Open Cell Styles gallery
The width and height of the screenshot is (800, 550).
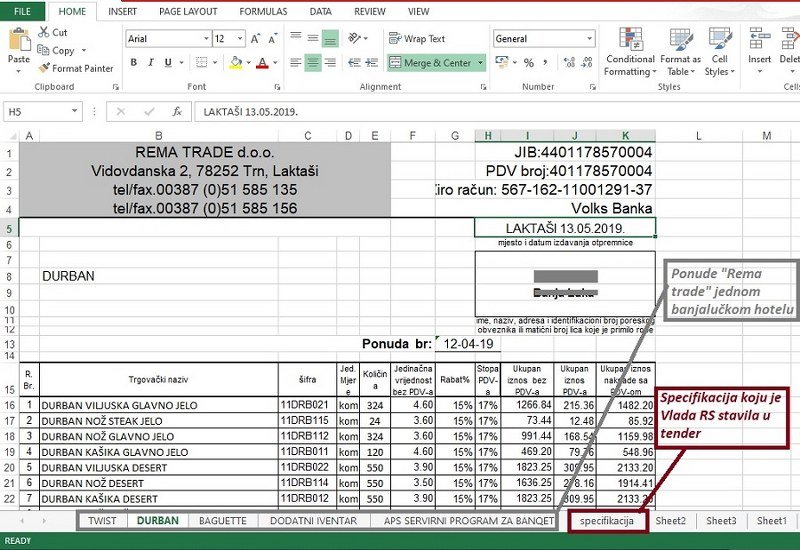(719, 52)
